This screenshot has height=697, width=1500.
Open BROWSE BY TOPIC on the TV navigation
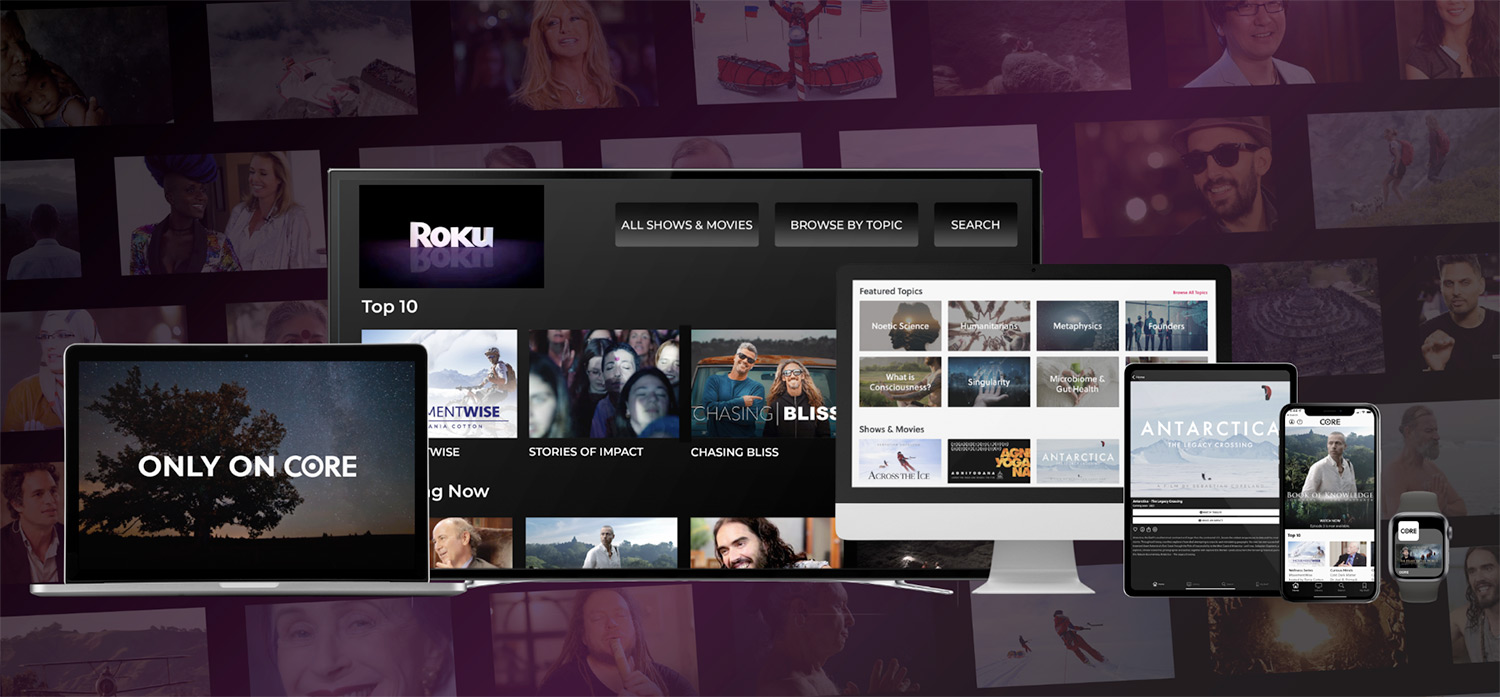click(846, 224)
